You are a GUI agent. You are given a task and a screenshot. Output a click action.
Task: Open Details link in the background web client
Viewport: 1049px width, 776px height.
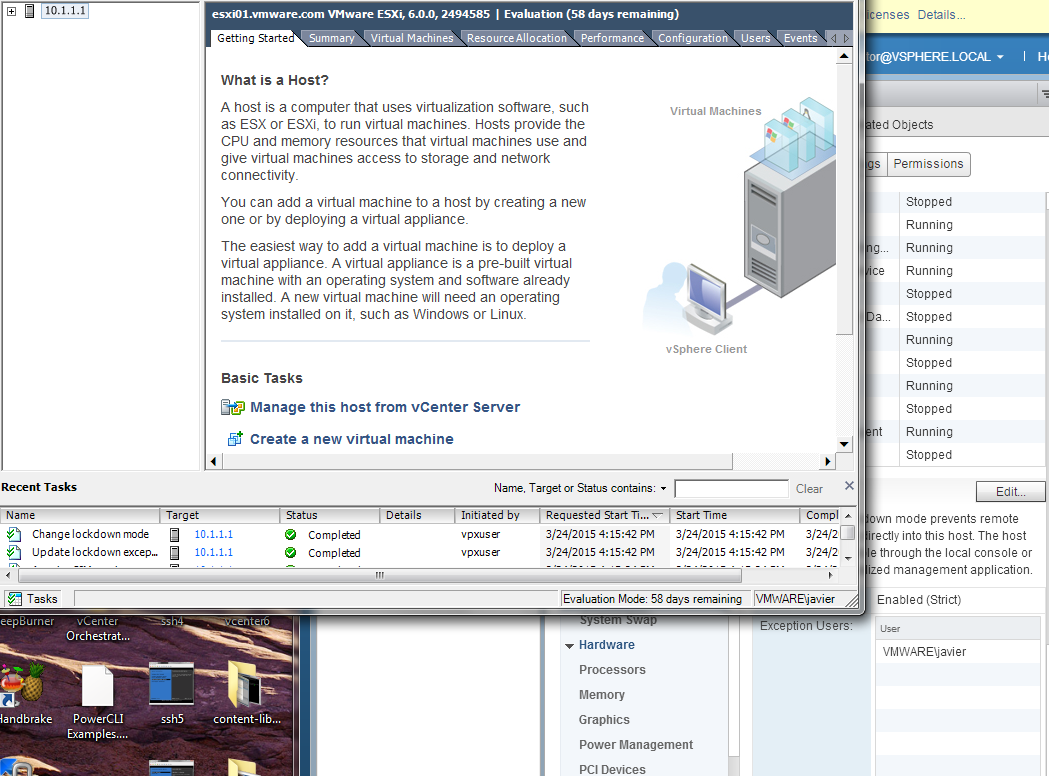coord(941,15)
